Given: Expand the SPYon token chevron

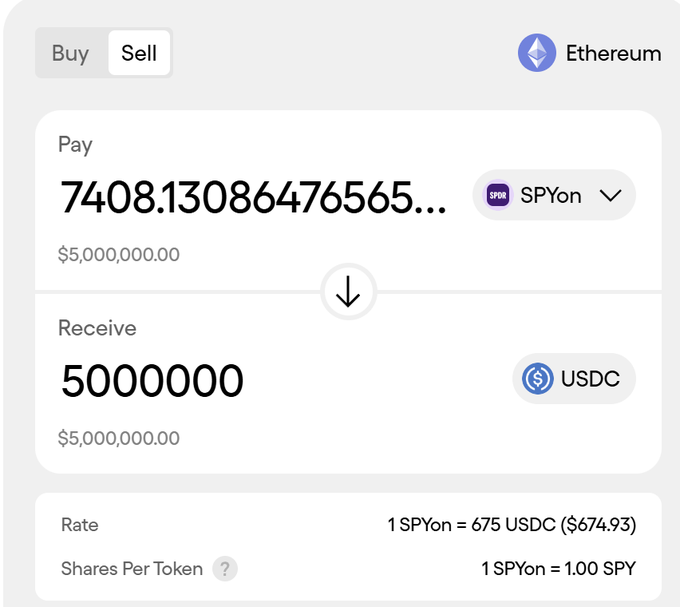Looking at the screenshot, I should [610, 195].
